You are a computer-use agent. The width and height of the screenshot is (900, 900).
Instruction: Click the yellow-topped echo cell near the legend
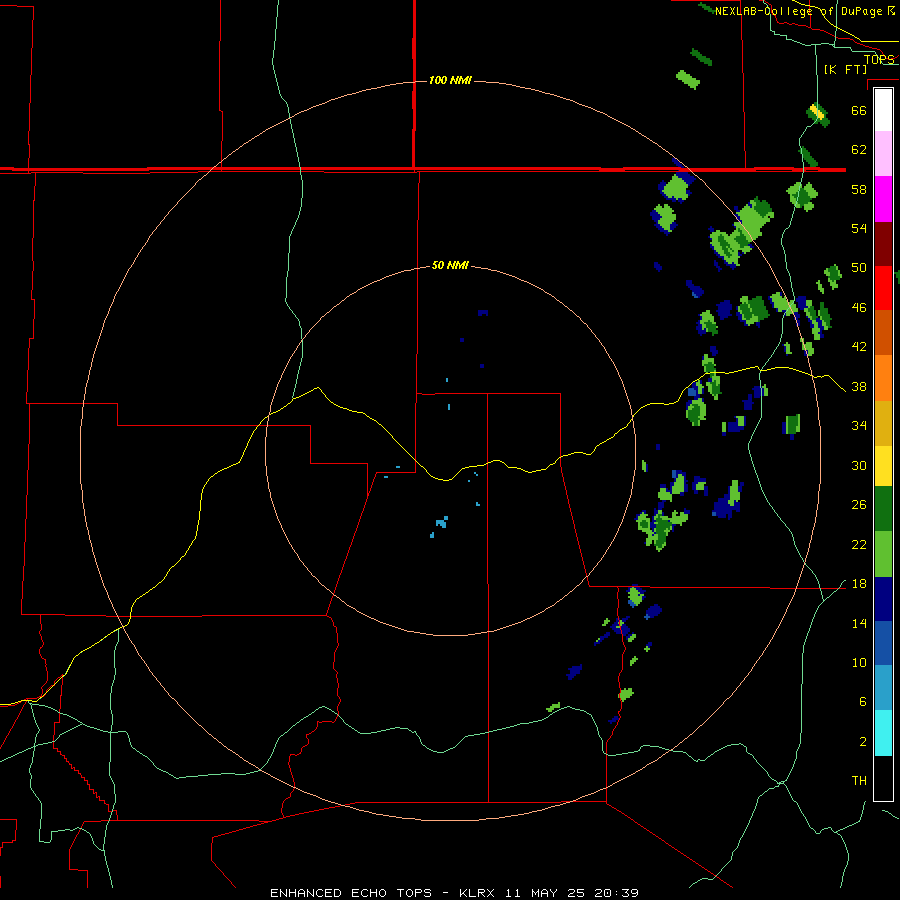(817, 112)
